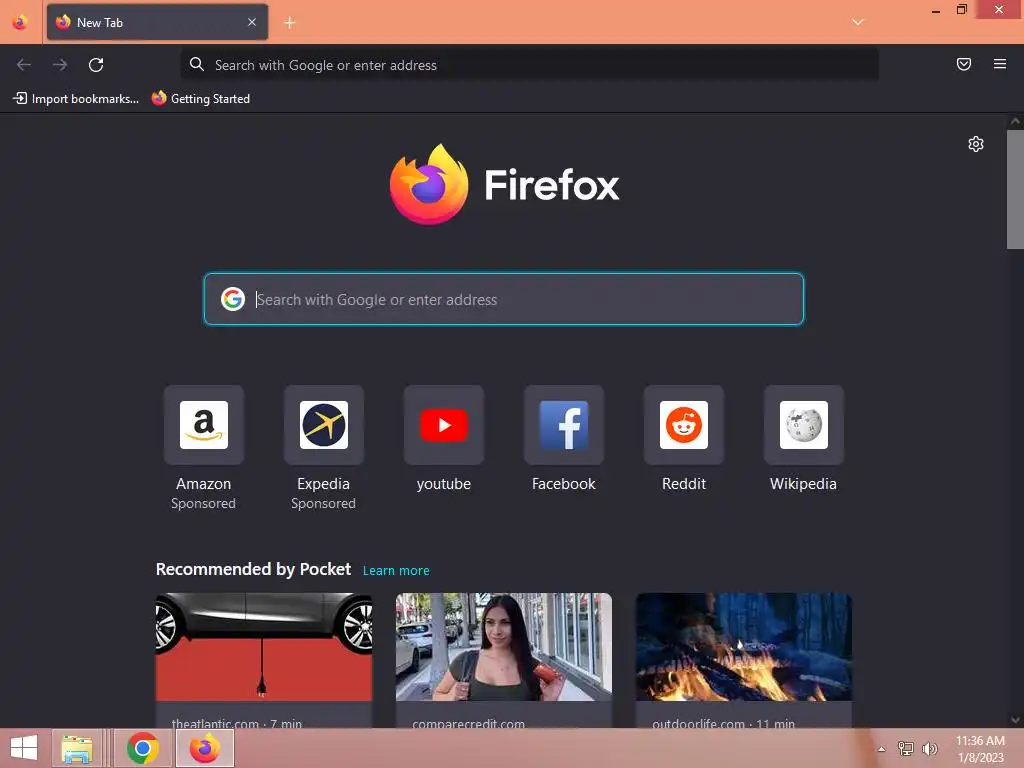The width and height of the screenshot is (1024, 768).
Task: Click the address bar magnifier icon
Action: tap(197, 64)
